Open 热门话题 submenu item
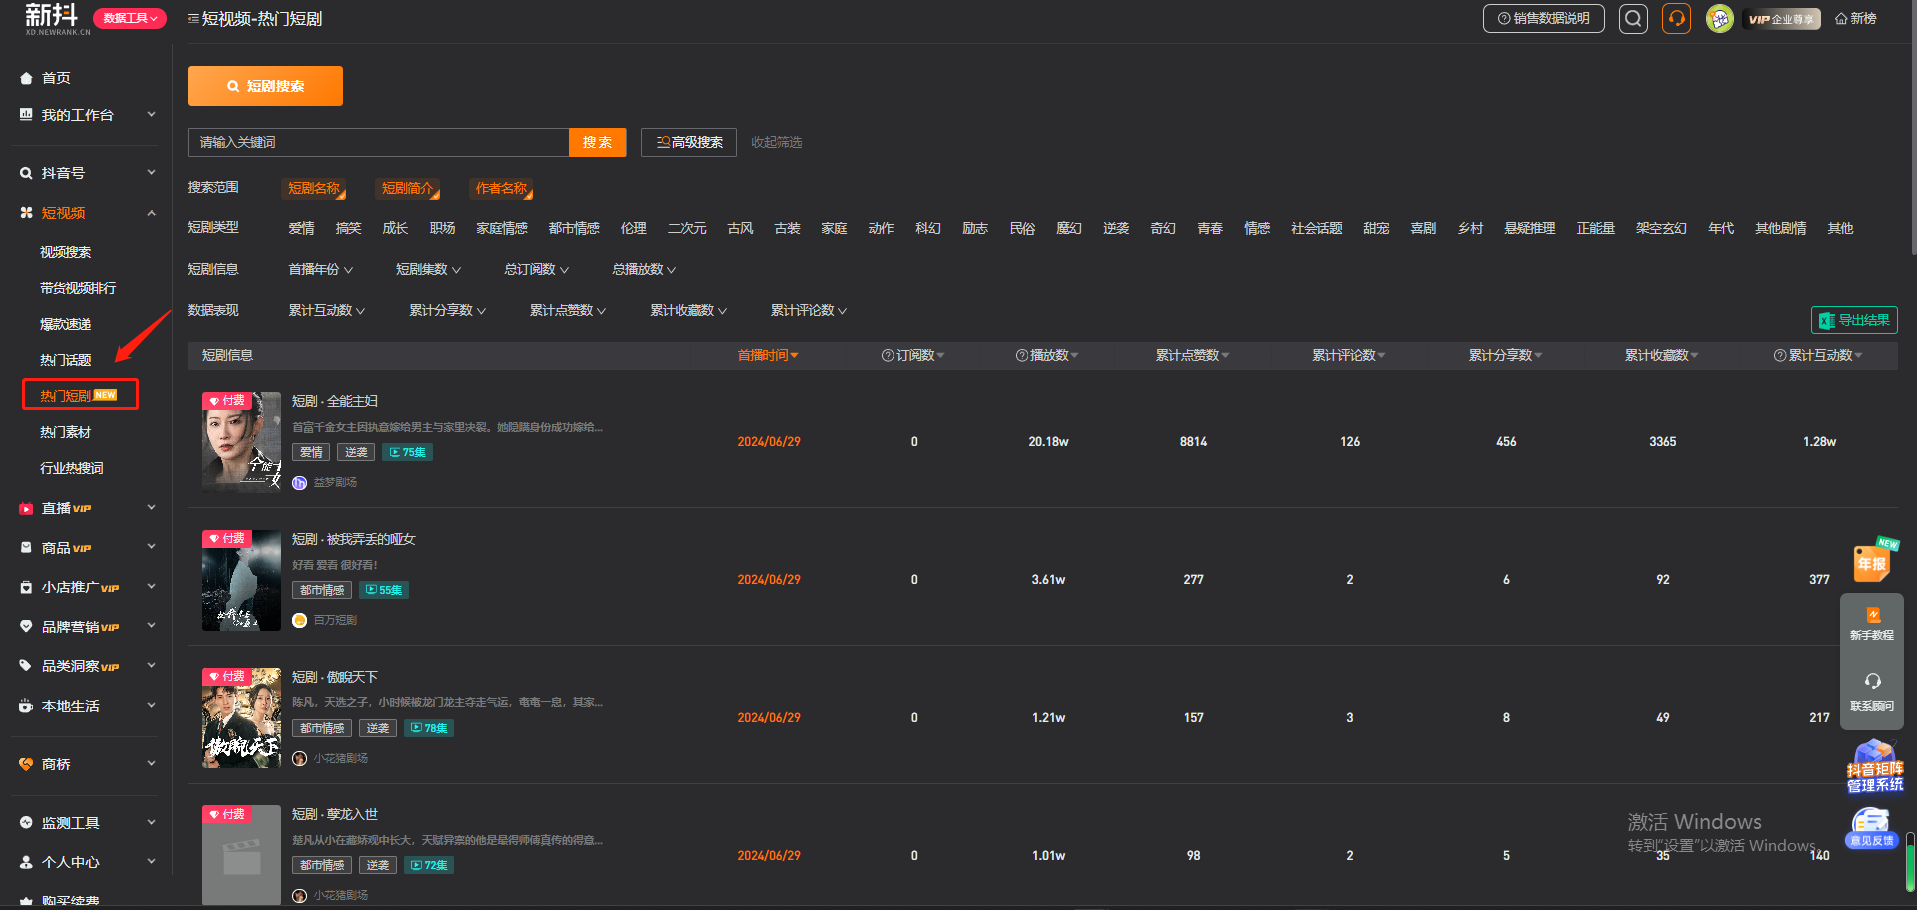This screenshot has height=910, width=1917. 65,360
